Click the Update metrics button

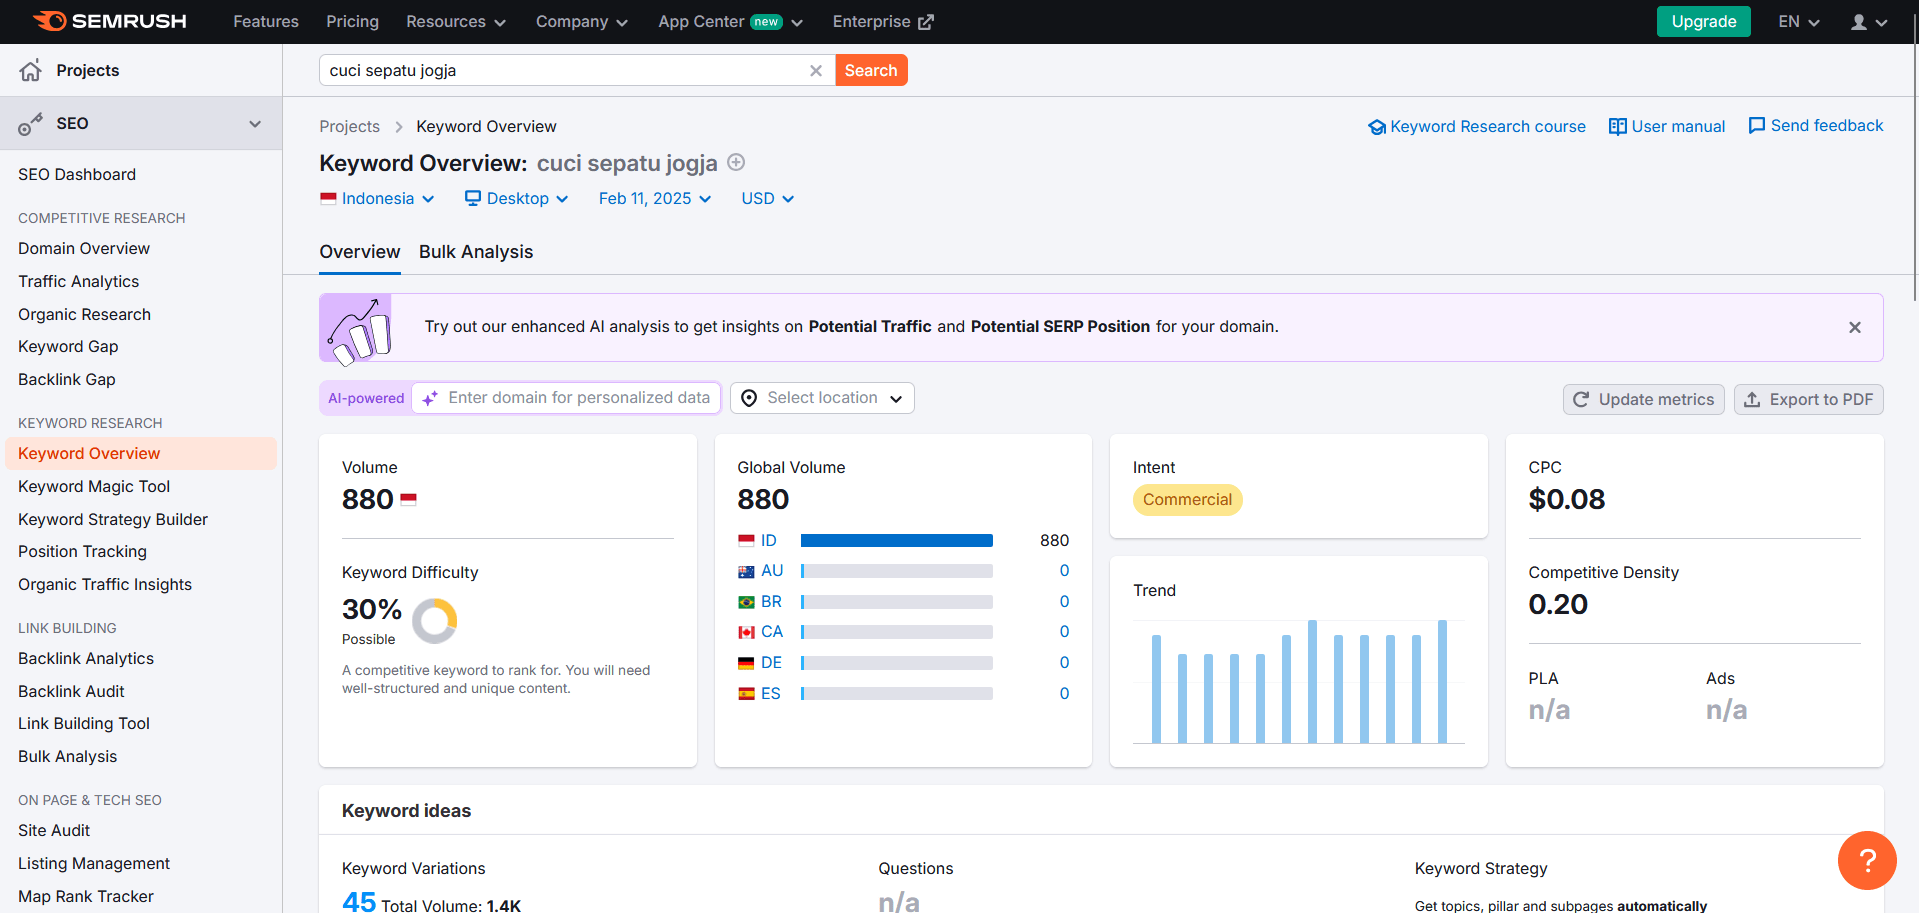(1644, 399)
